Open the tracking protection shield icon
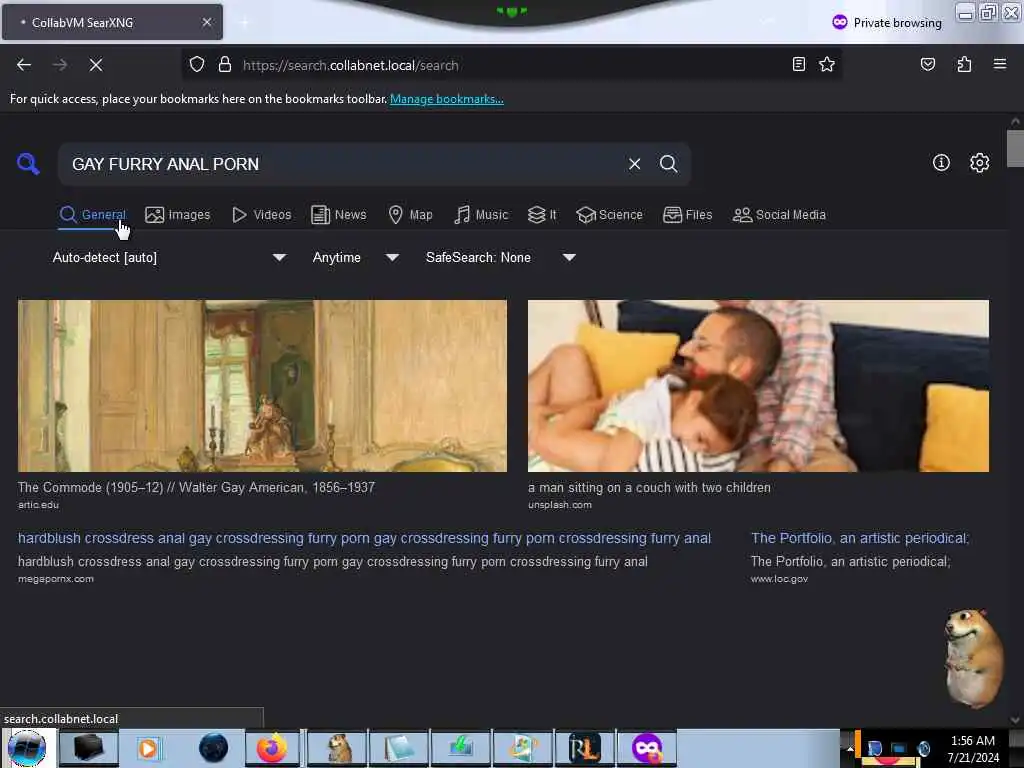The image size is (1024, 768). pos(197,65)
